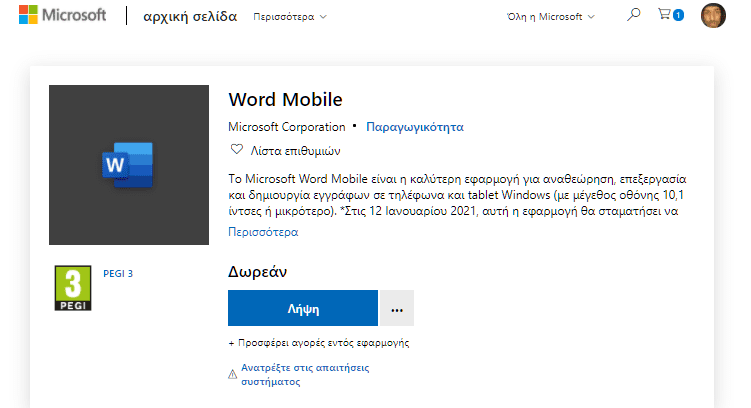Viewport: 751px width, 408px height.
Task: Click the PEGI 3 rating badge
Action: click(73, 288)
